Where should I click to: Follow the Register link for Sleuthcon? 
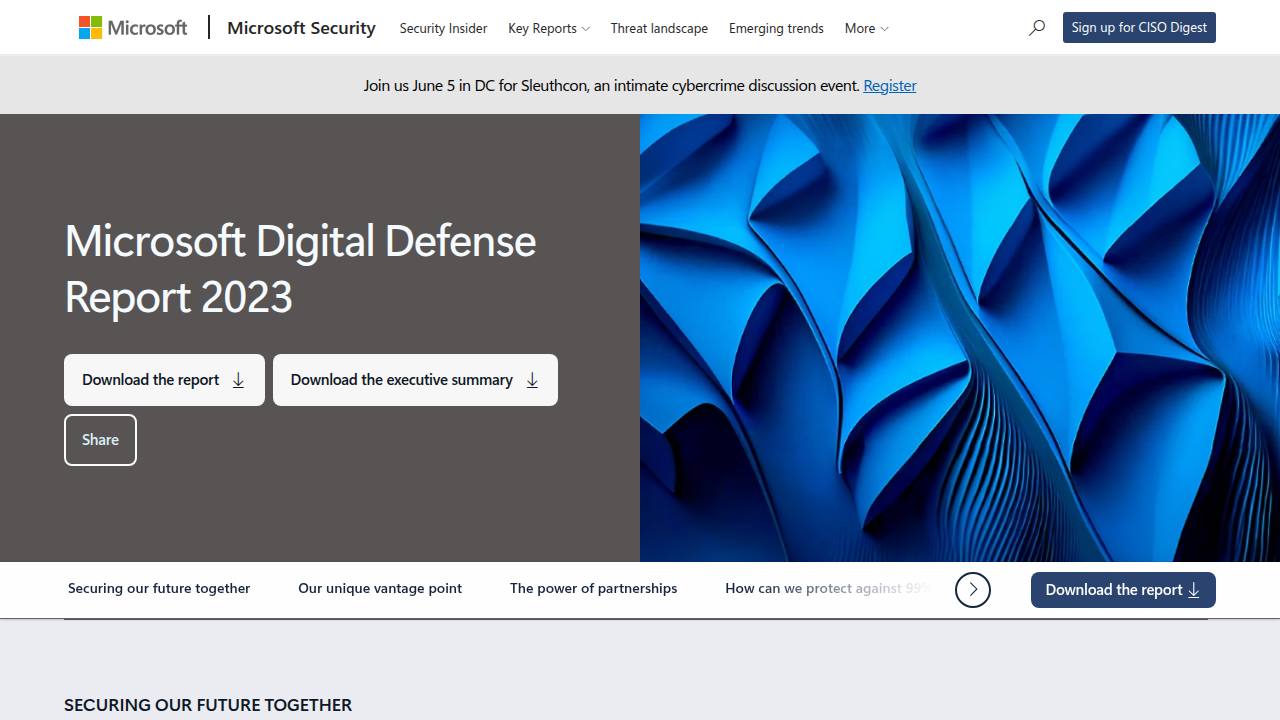click(x=890, y=85)
